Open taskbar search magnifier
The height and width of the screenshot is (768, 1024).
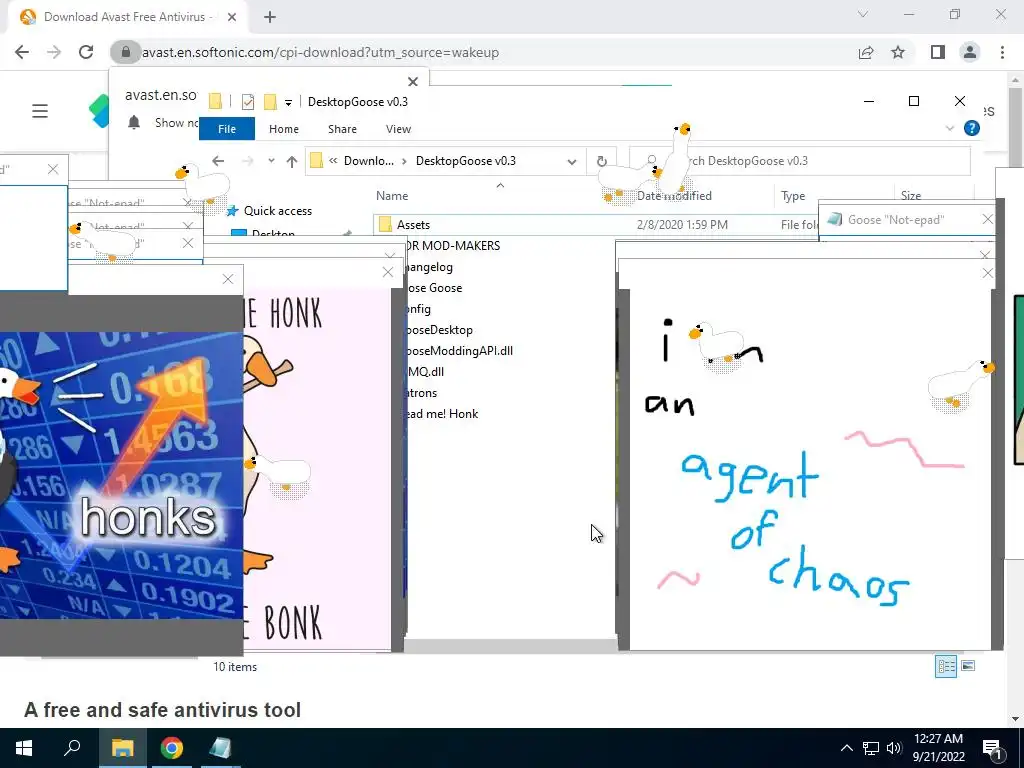[72, 748]
